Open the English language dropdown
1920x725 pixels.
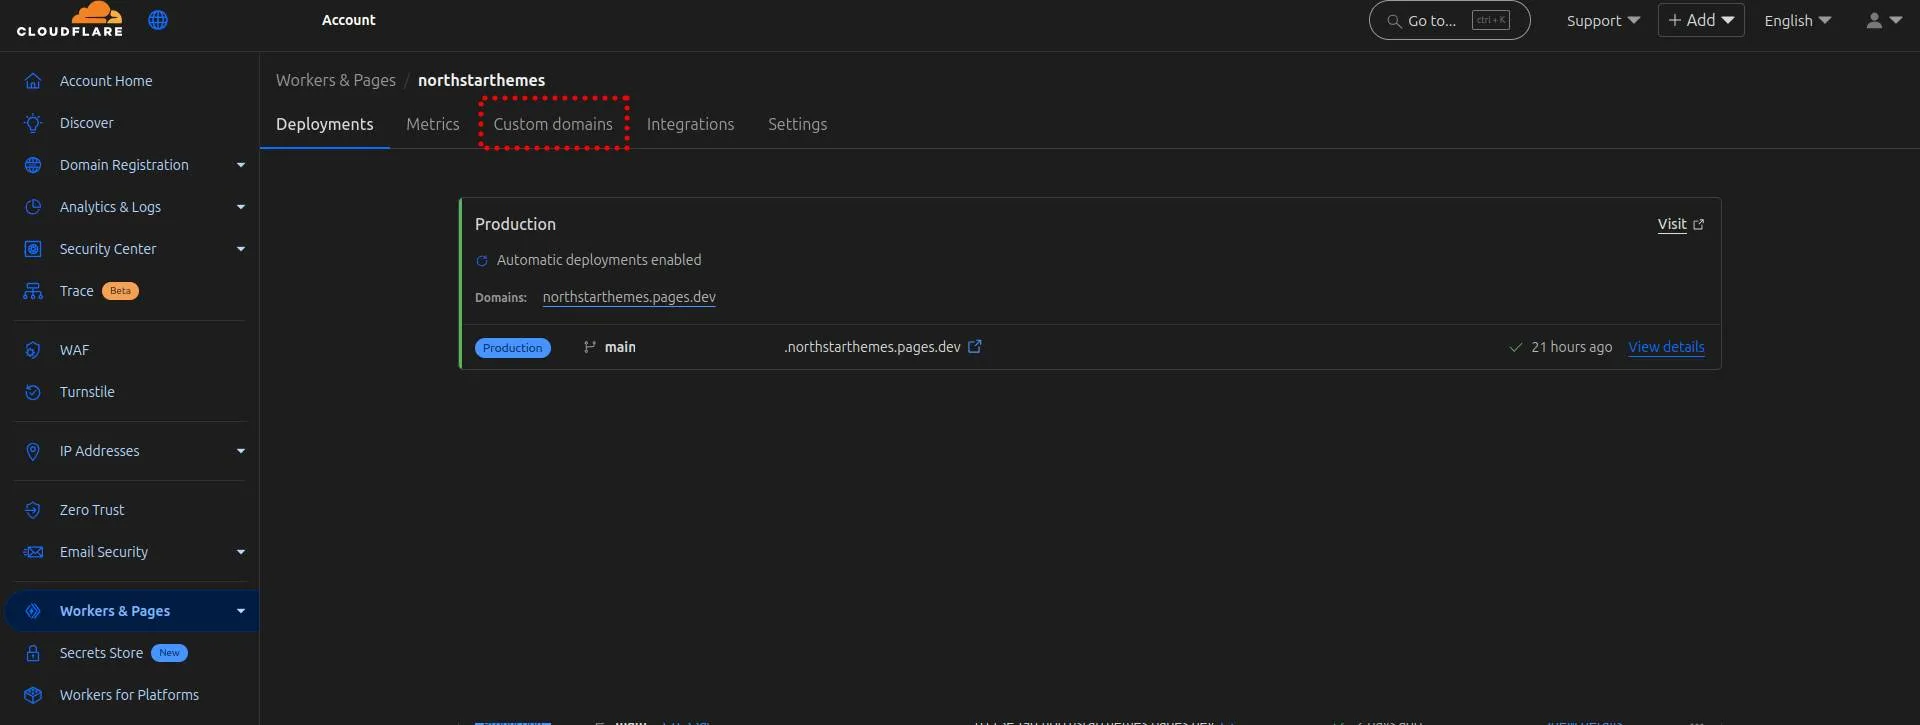pos(1797,20)
